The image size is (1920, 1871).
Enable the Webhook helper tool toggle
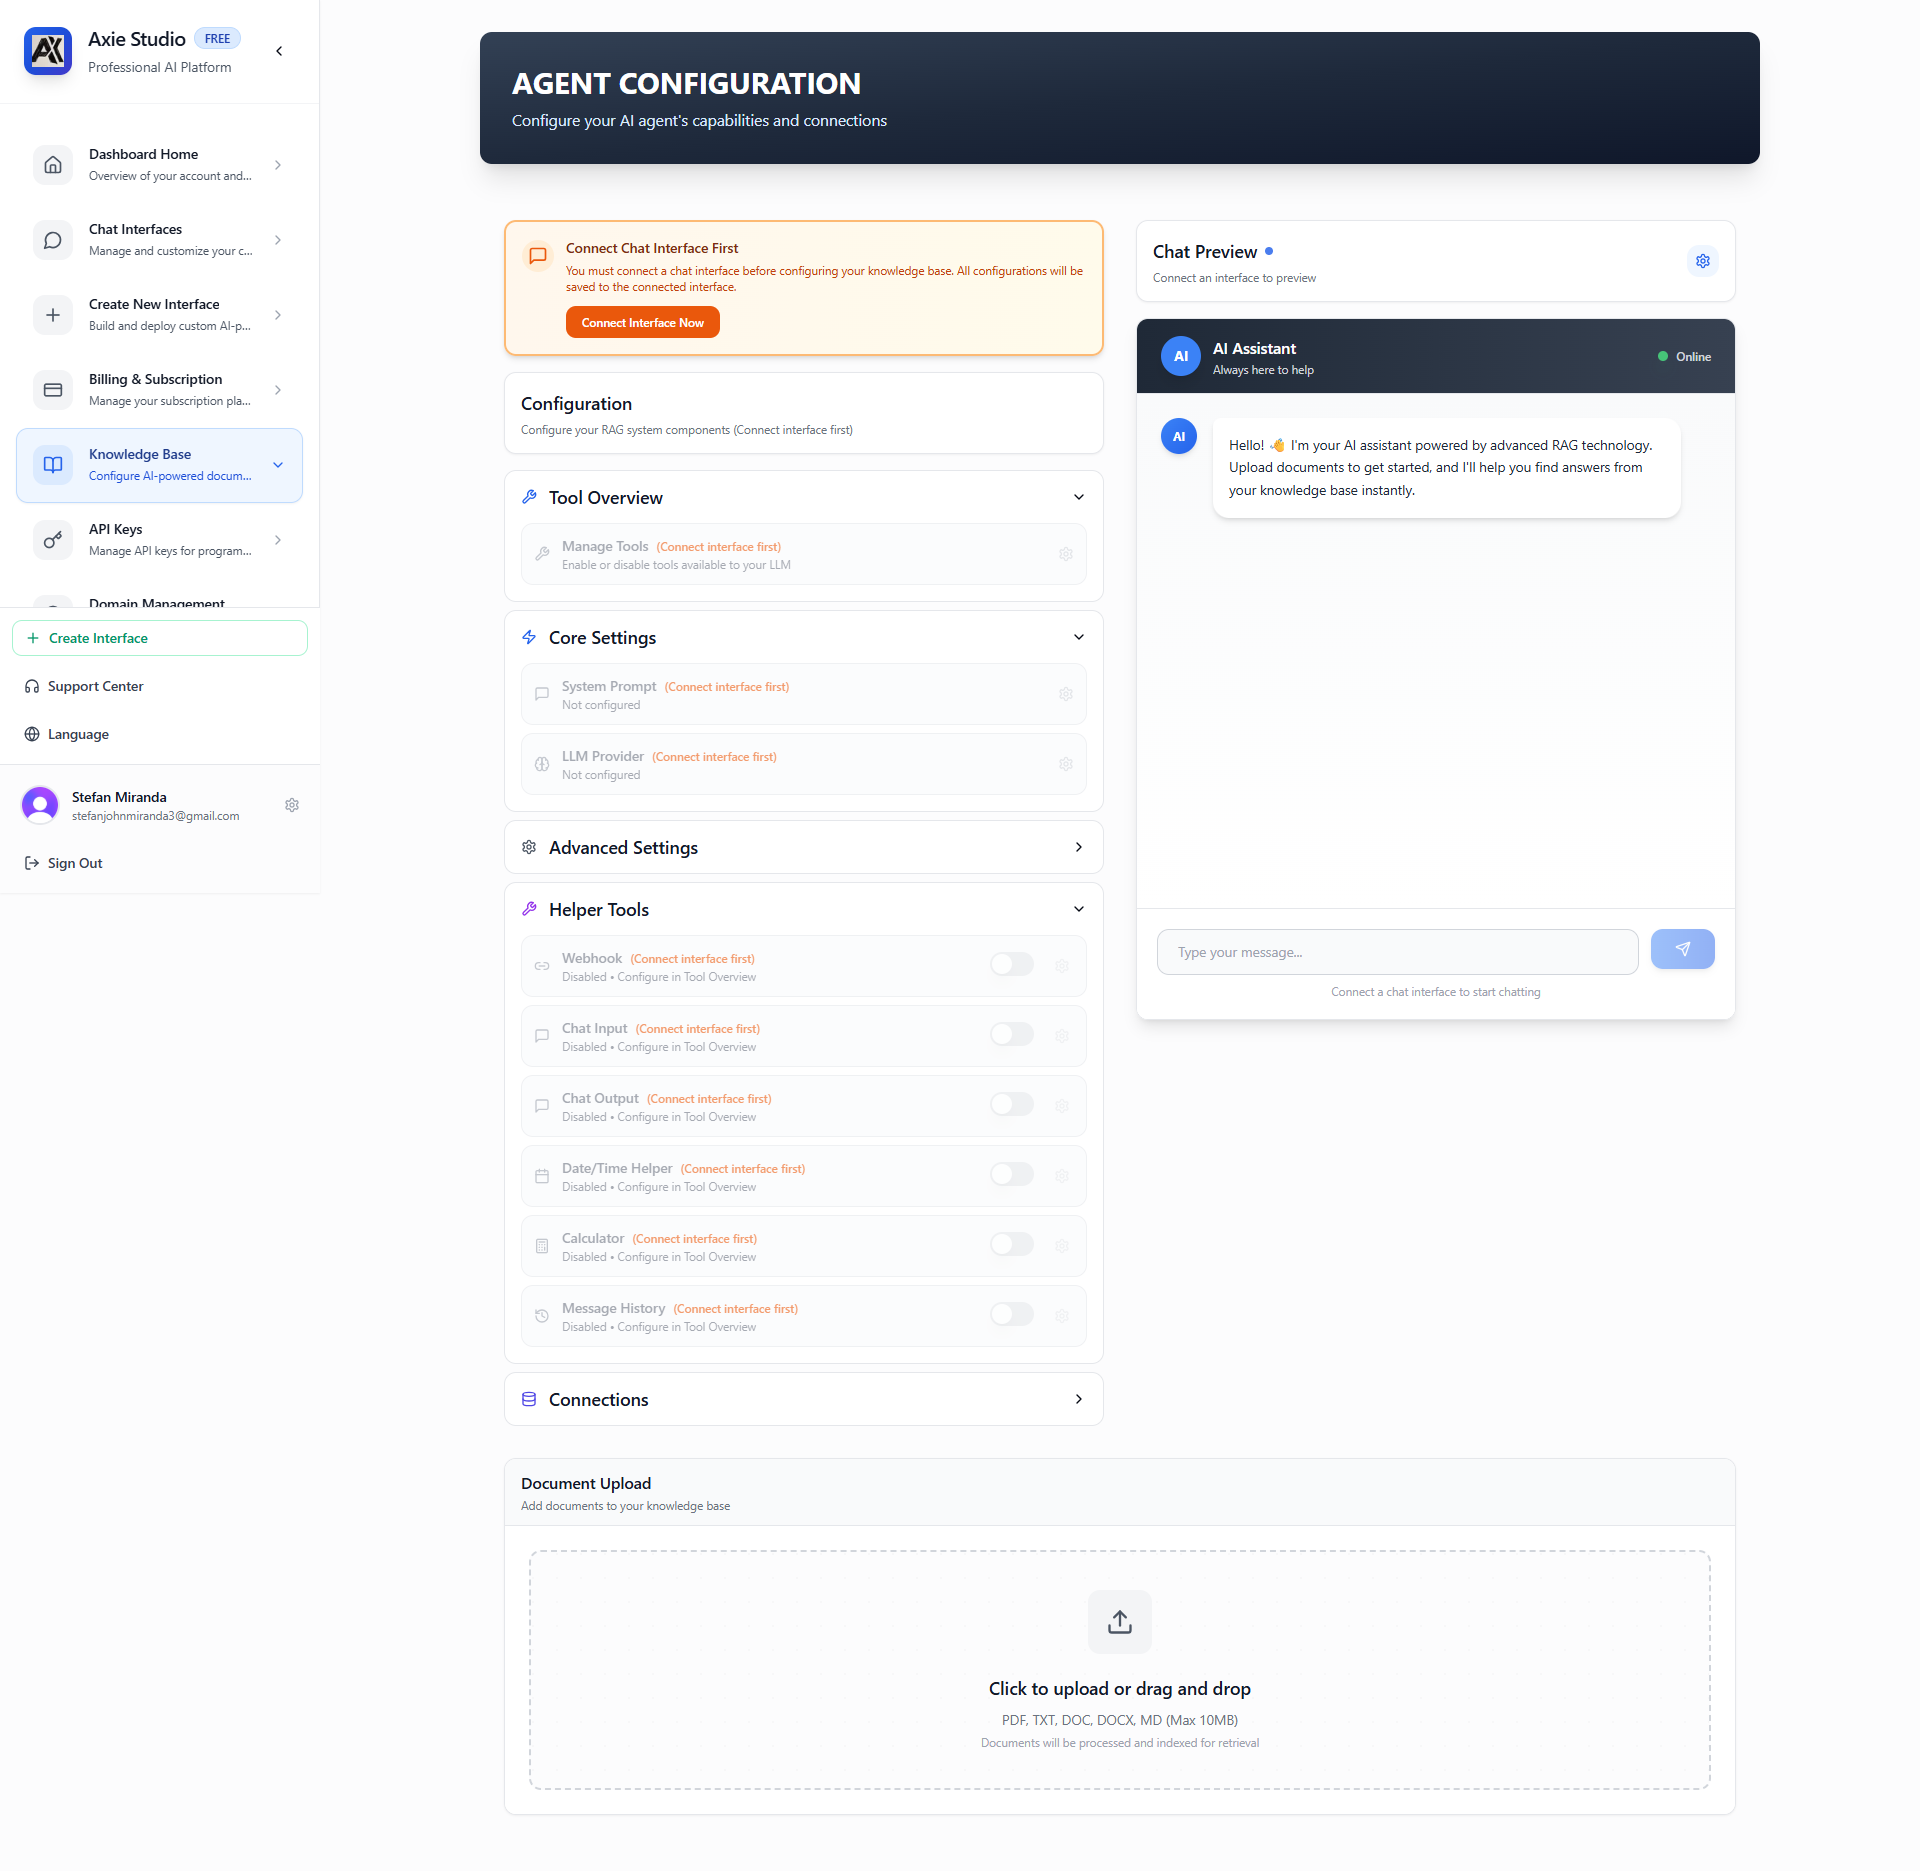tap(1011, 964)
